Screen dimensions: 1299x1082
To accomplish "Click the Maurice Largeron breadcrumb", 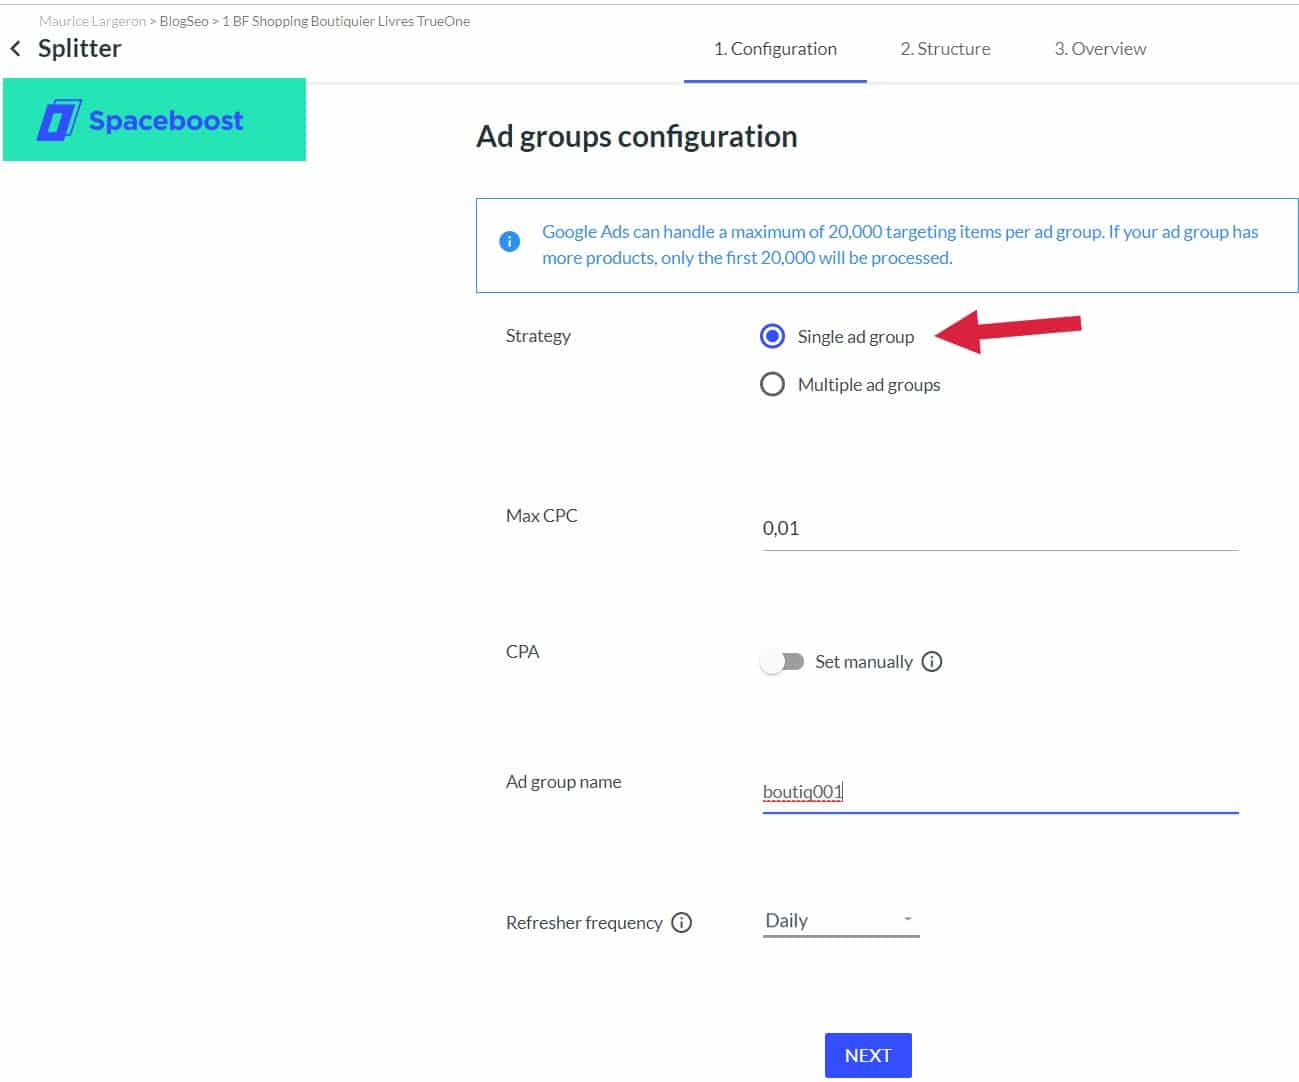I will (x=92, y=20).
